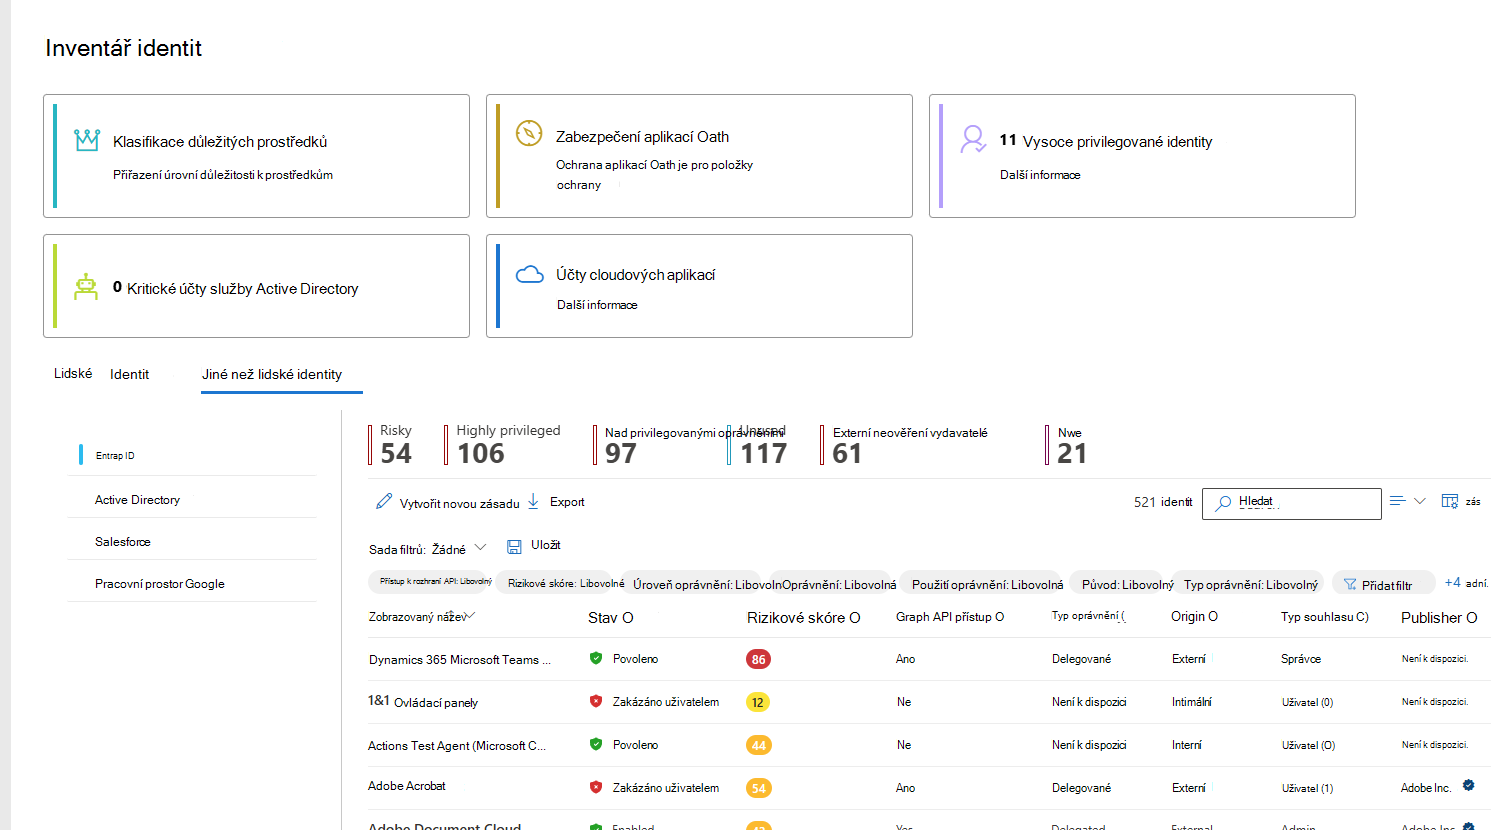Viewport: 1491px width, 830px height.
Task: Filter by Externí neověření vydavatelé 61 tile
Action: tap(904, 444)
